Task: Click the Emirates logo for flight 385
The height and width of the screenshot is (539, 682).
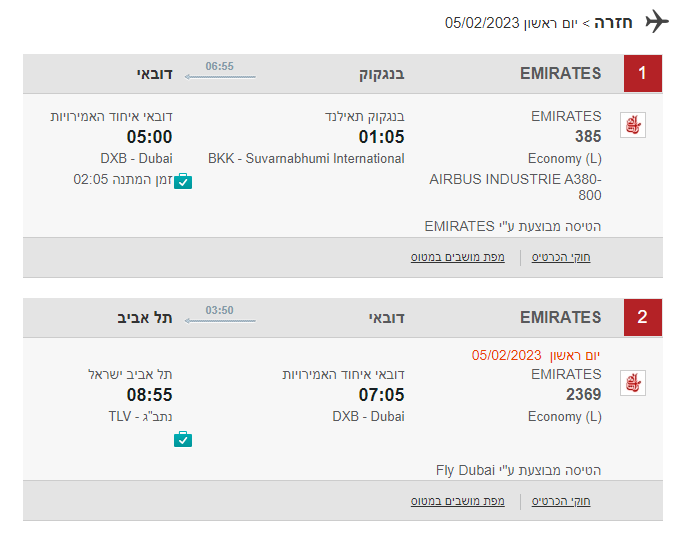Action: [x=633, y=125]
